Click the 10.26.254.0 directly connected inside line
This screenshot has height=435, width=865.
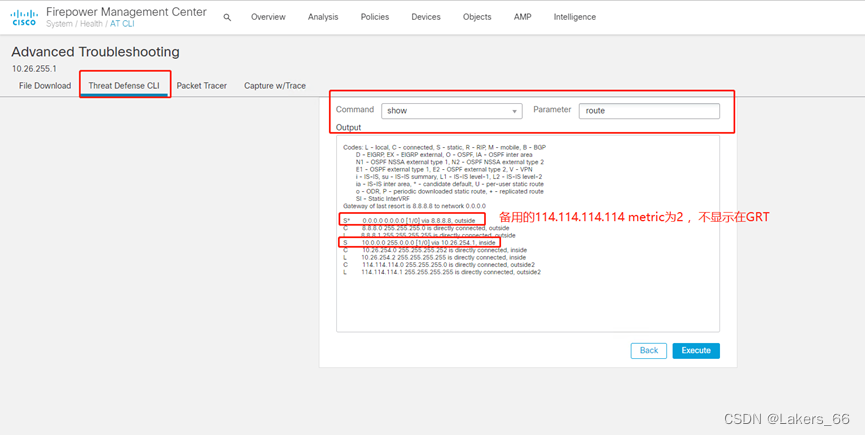[x=434, y=250]
